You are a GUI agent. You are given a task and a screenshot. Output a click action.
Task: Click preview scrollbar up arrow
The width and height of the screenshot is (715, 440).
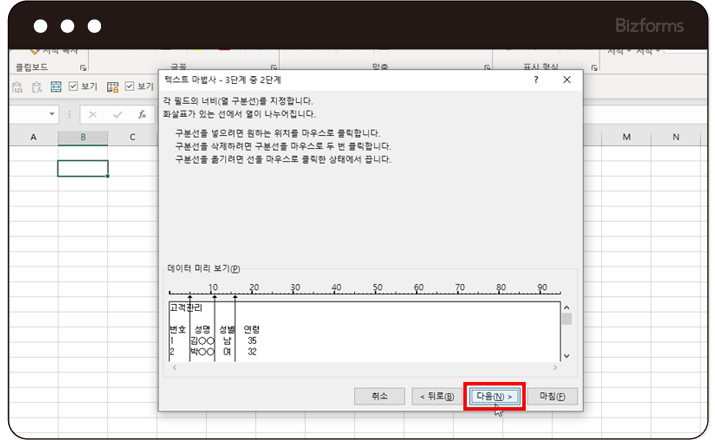click(567, 308)
